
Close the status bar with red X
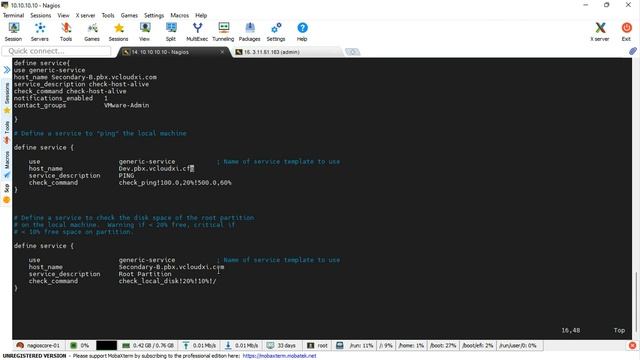coord(633,346)
